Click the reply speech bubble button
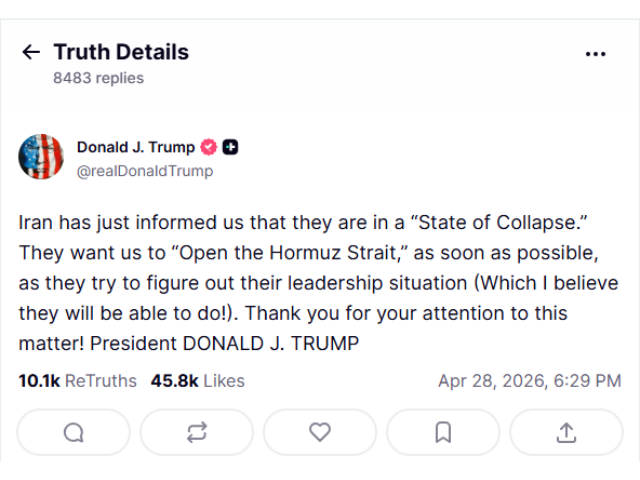The height and width of the screenshot is (480, 640). click(x=74, y=432)
